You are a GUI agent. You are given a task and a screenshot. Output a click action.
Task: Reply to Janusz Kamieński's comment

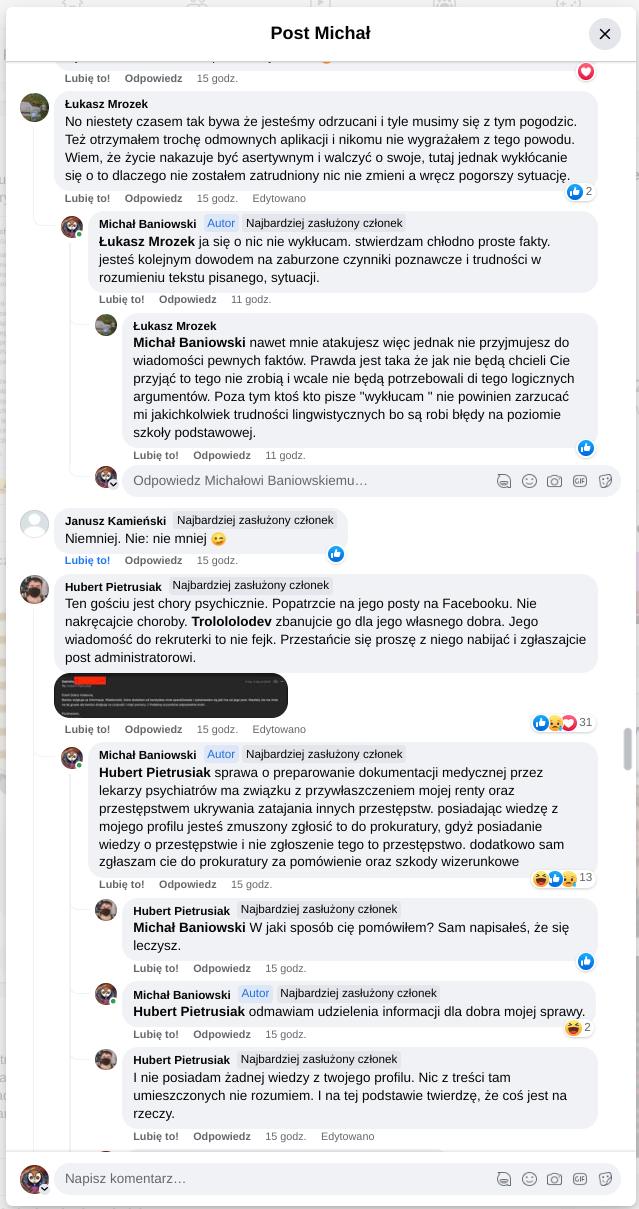coord(153,561)
